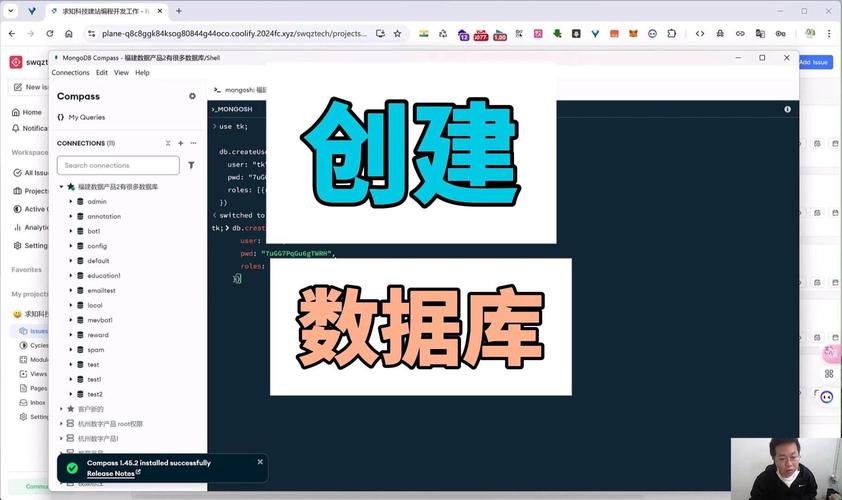Click New issue button in Plane sidebar

[30, 87]
